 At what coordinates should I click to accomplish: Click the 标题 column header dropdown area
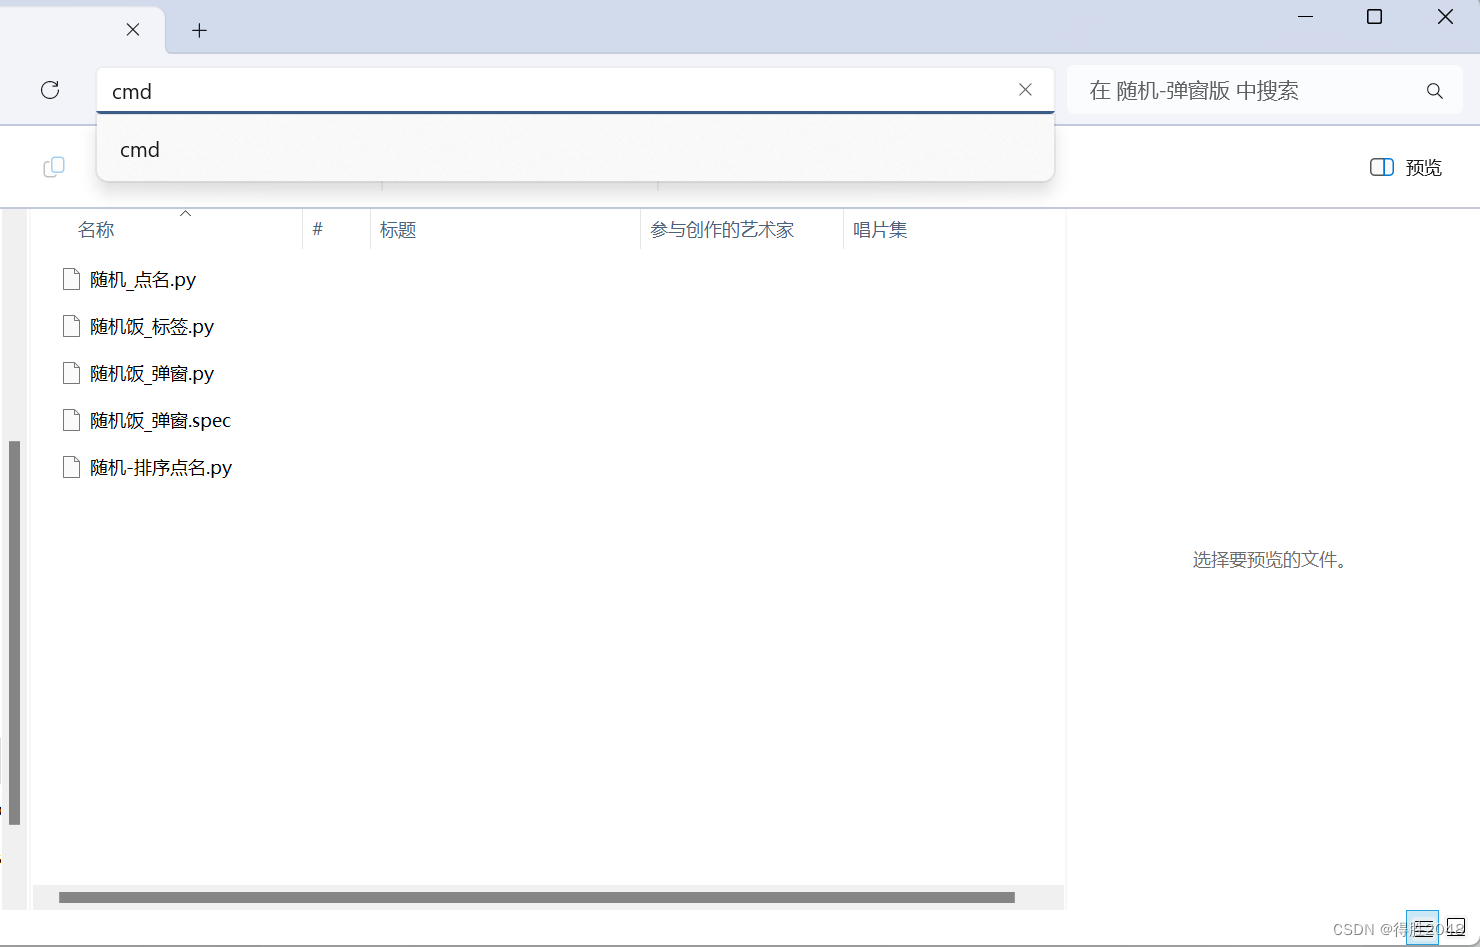point(398,229)
